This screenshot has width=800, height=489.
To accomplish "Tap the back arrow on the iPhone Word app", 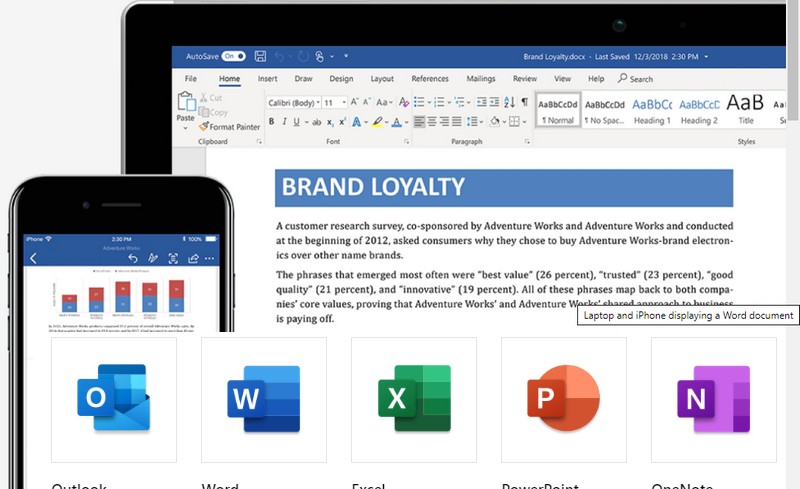I will 33,258.
